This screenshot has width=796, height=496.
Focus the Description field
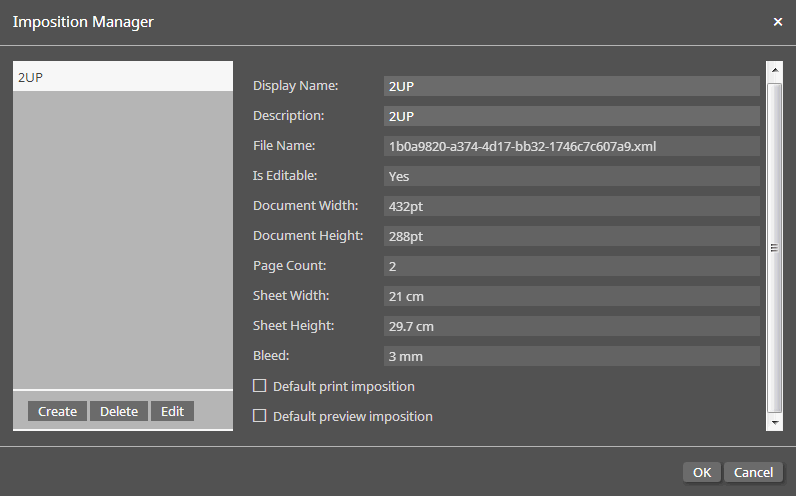click(571, 116)
